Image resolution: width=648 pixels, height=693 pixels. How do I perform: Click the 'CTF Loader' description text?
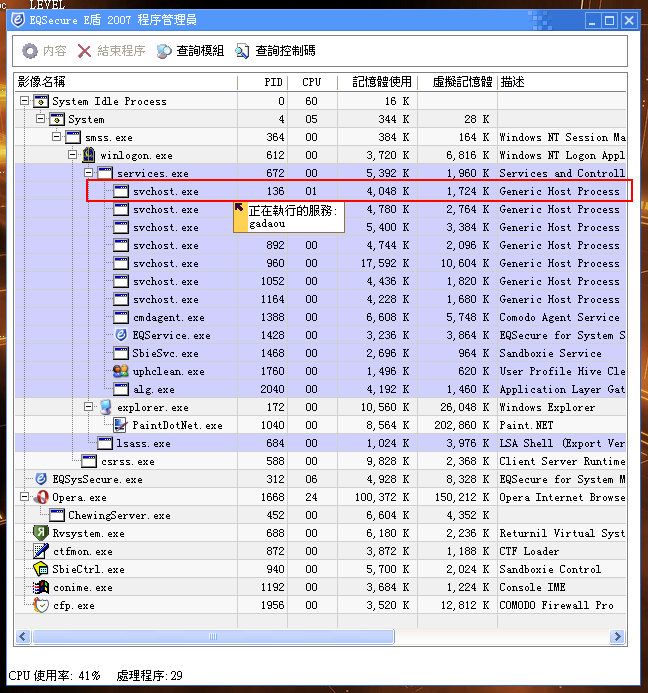pyautogui.click(x=529, y=551)
